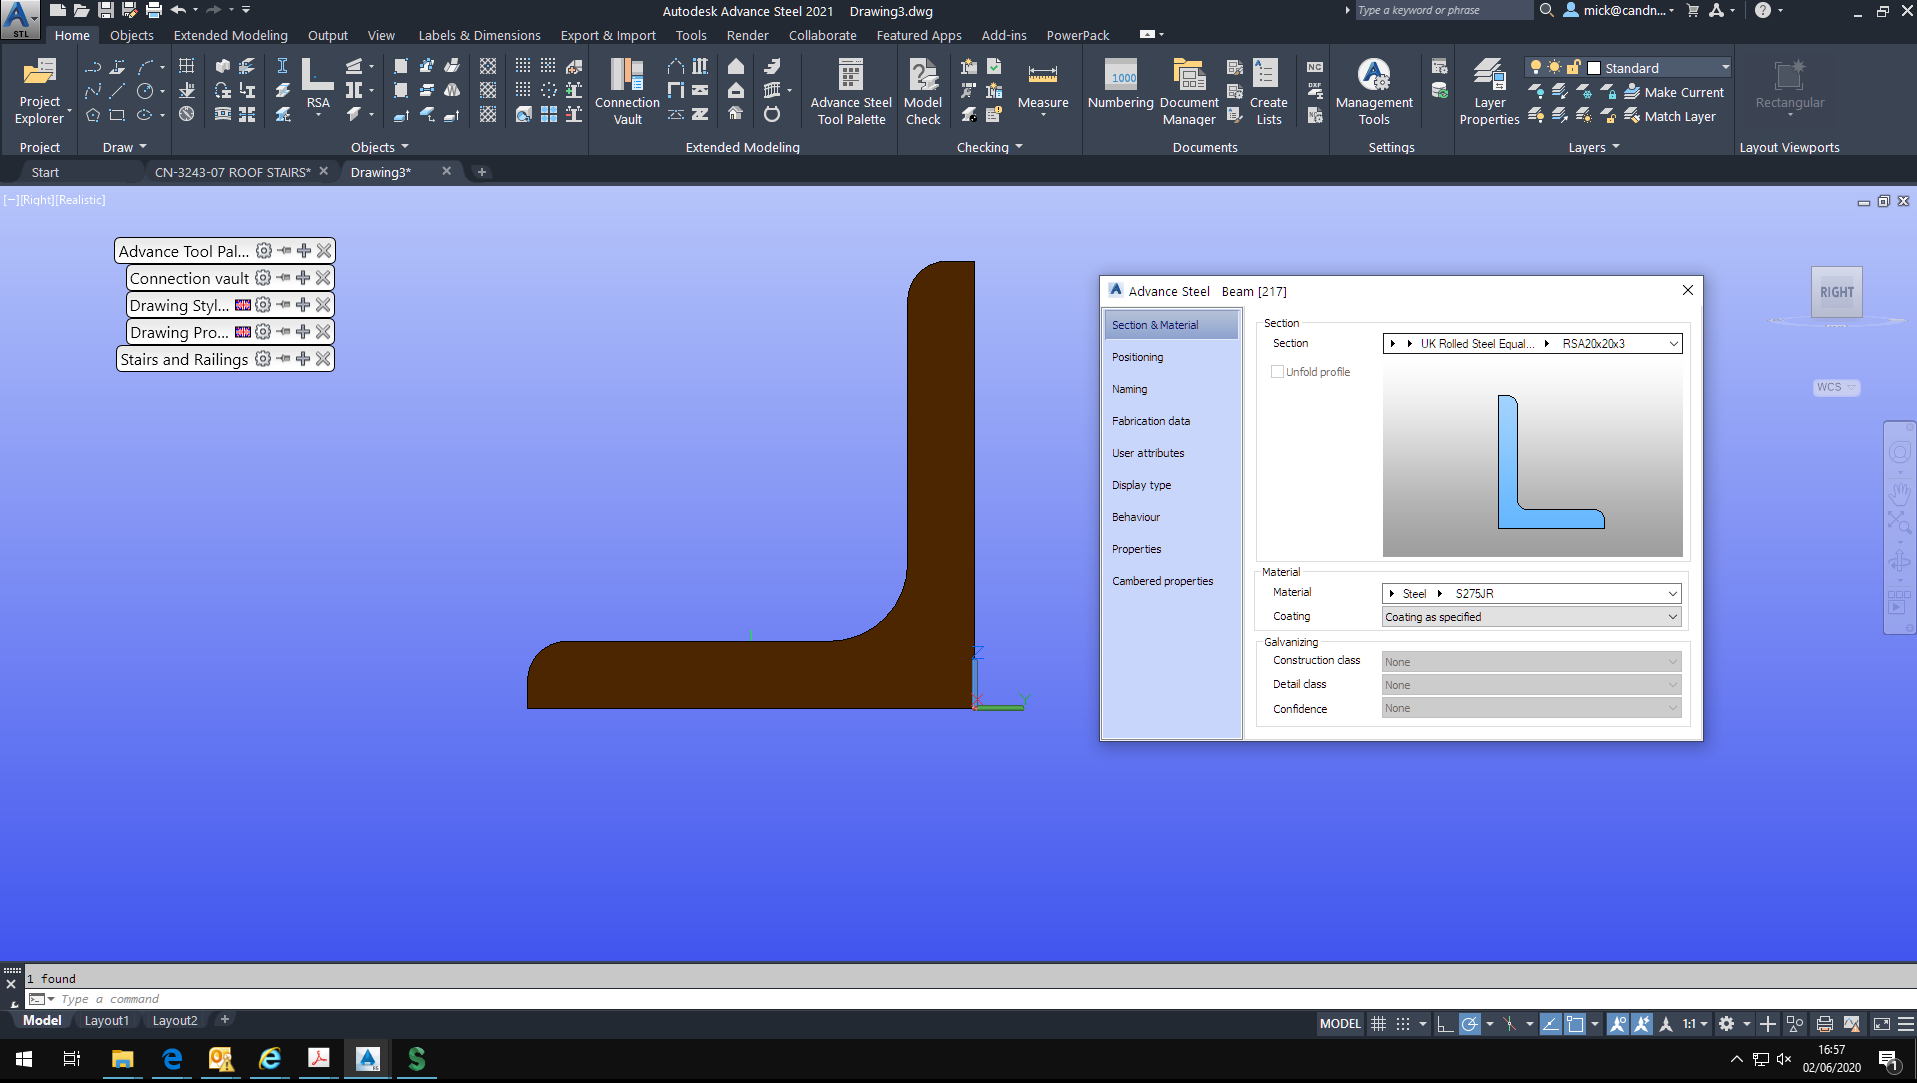Viewport: 1917px width, 1083px height.
Task: Open Management Tools
Action: click(1374, 90)
